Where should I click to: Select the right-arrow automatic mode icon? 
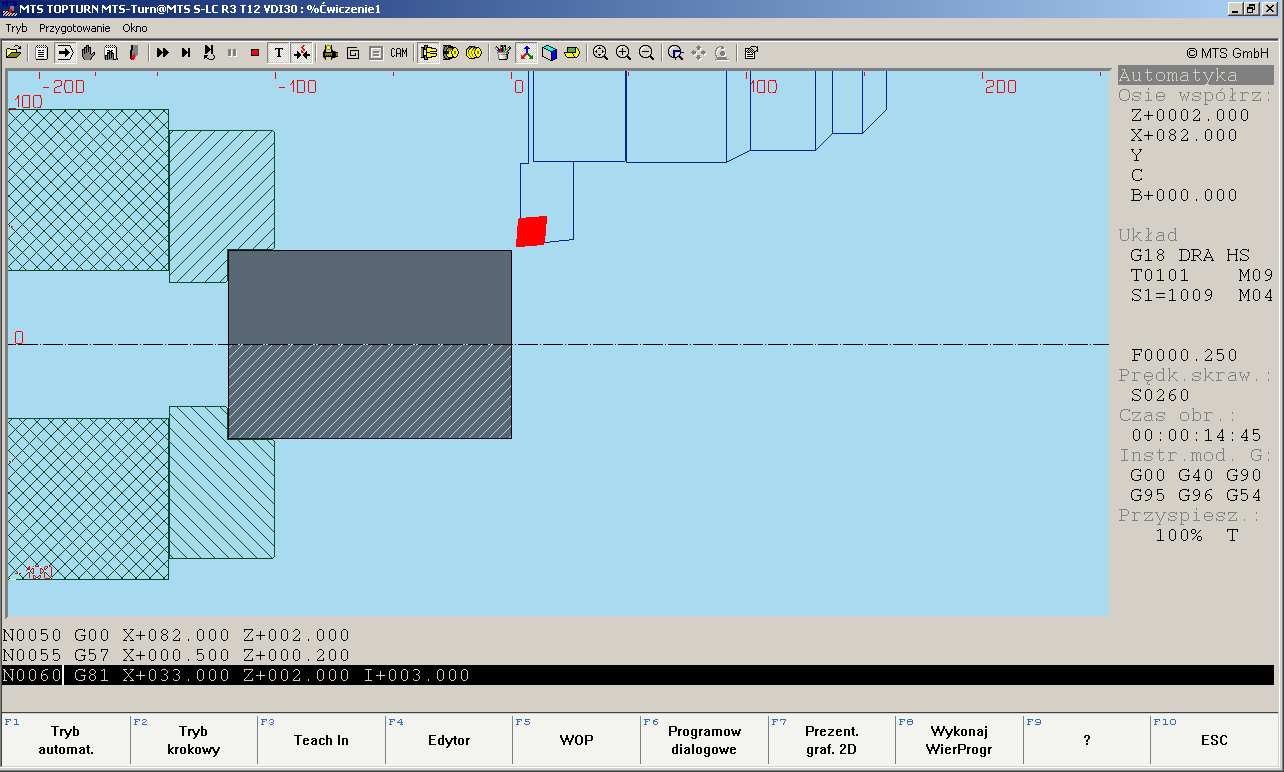(x=64, y=52)
